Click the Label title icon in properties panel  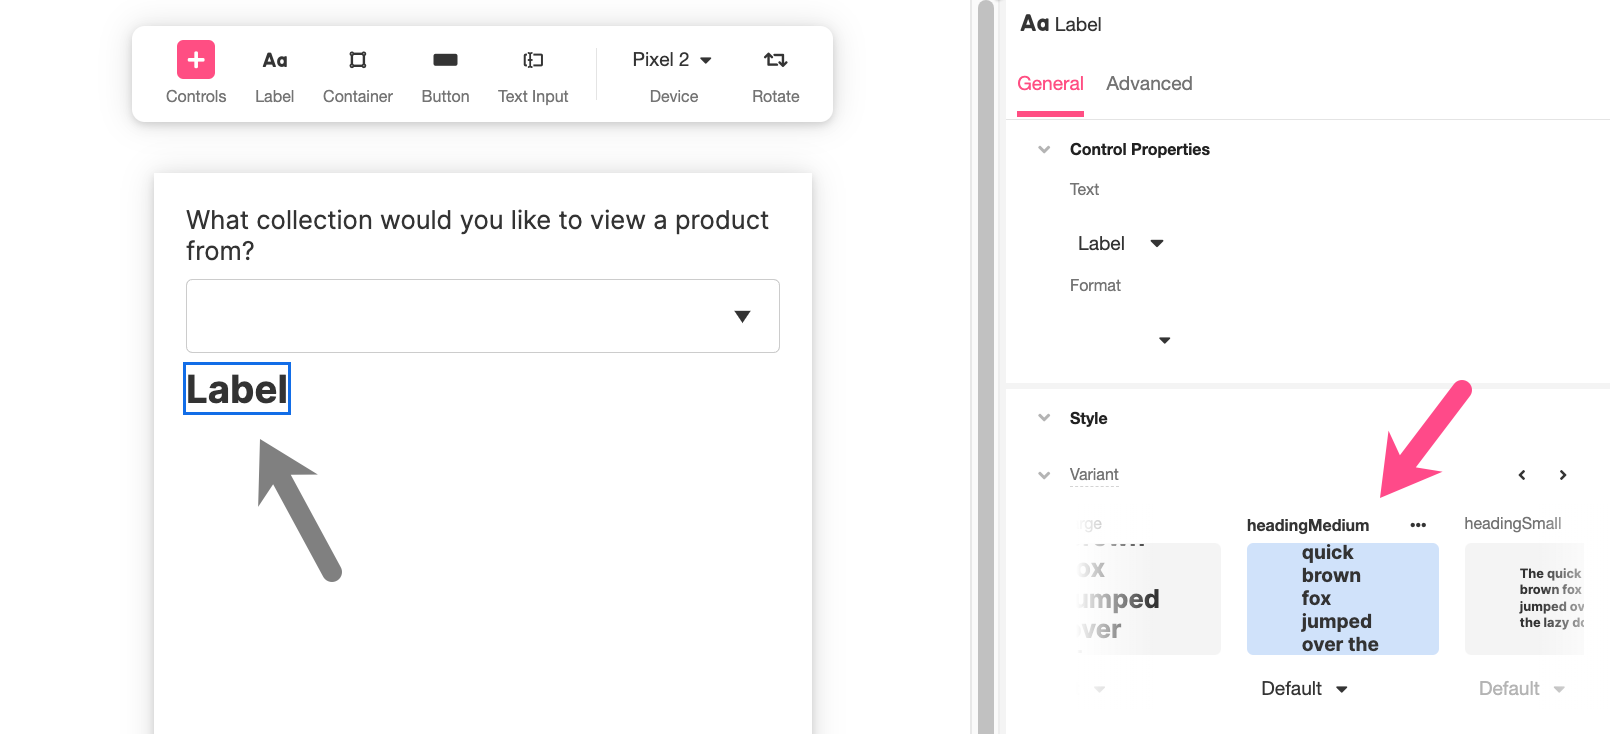coord(1034,23)
